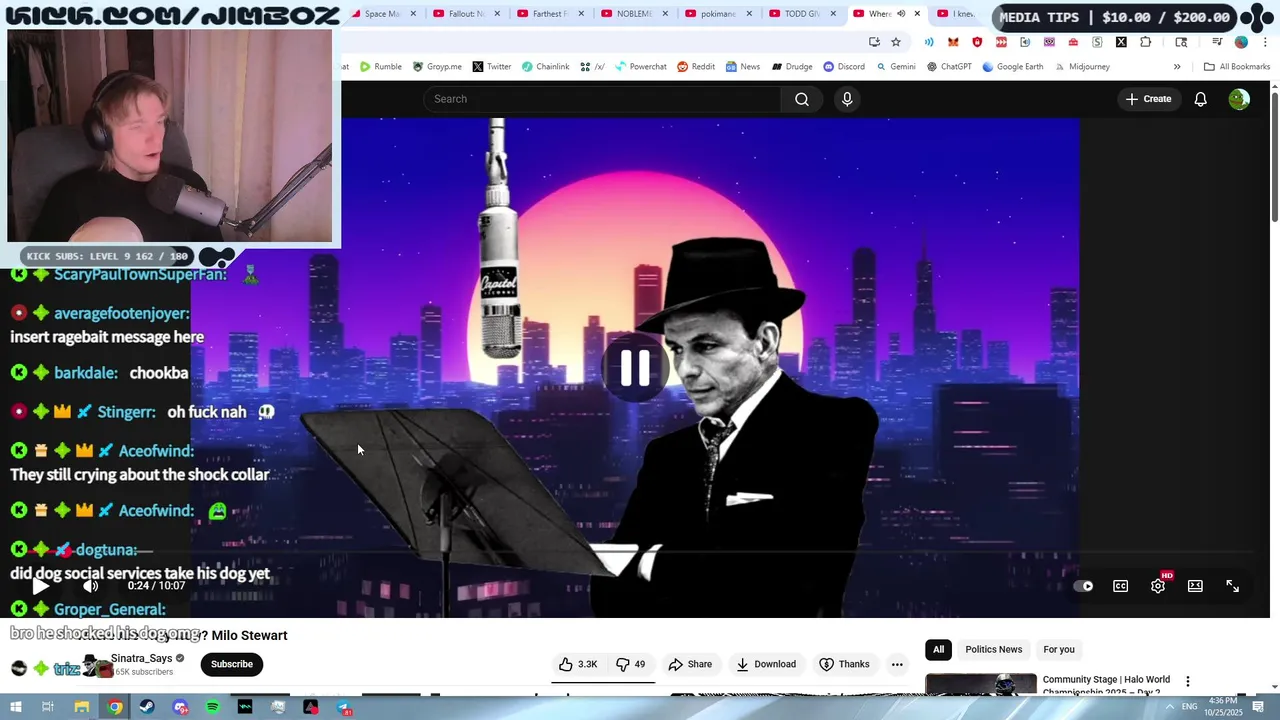Open the Extensions puzzle piece menu
Screen dimensions: 1280x720
(1146, 42)
